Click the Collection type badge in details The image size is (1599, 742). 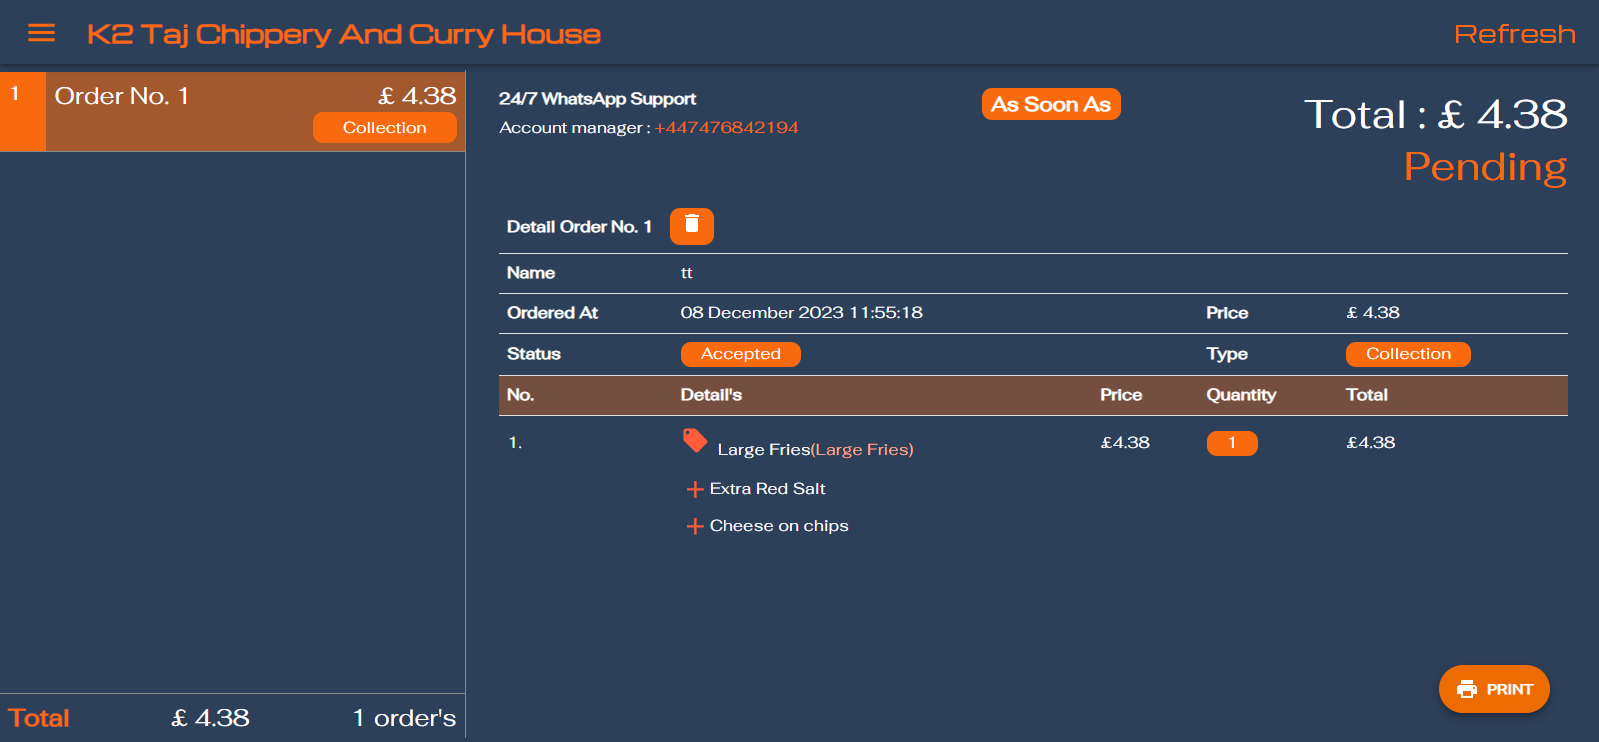1407,354
